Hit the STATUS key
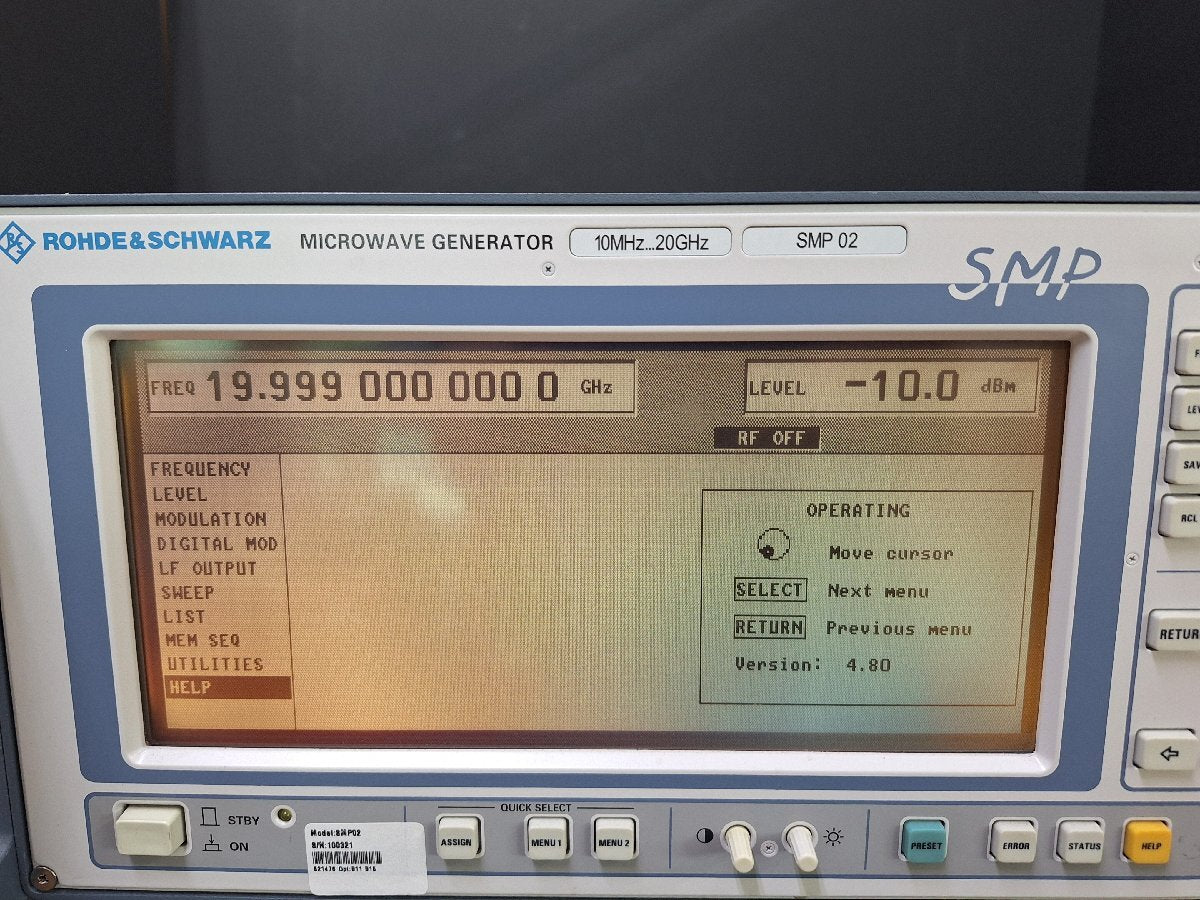 (x=1080, y=841)
